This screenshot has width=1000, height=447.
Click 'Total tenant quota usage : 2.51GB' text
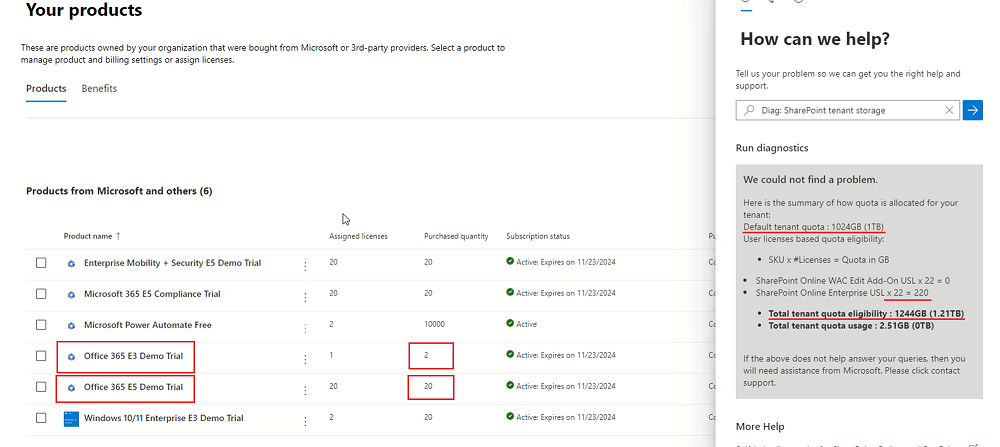click(849, 326)
